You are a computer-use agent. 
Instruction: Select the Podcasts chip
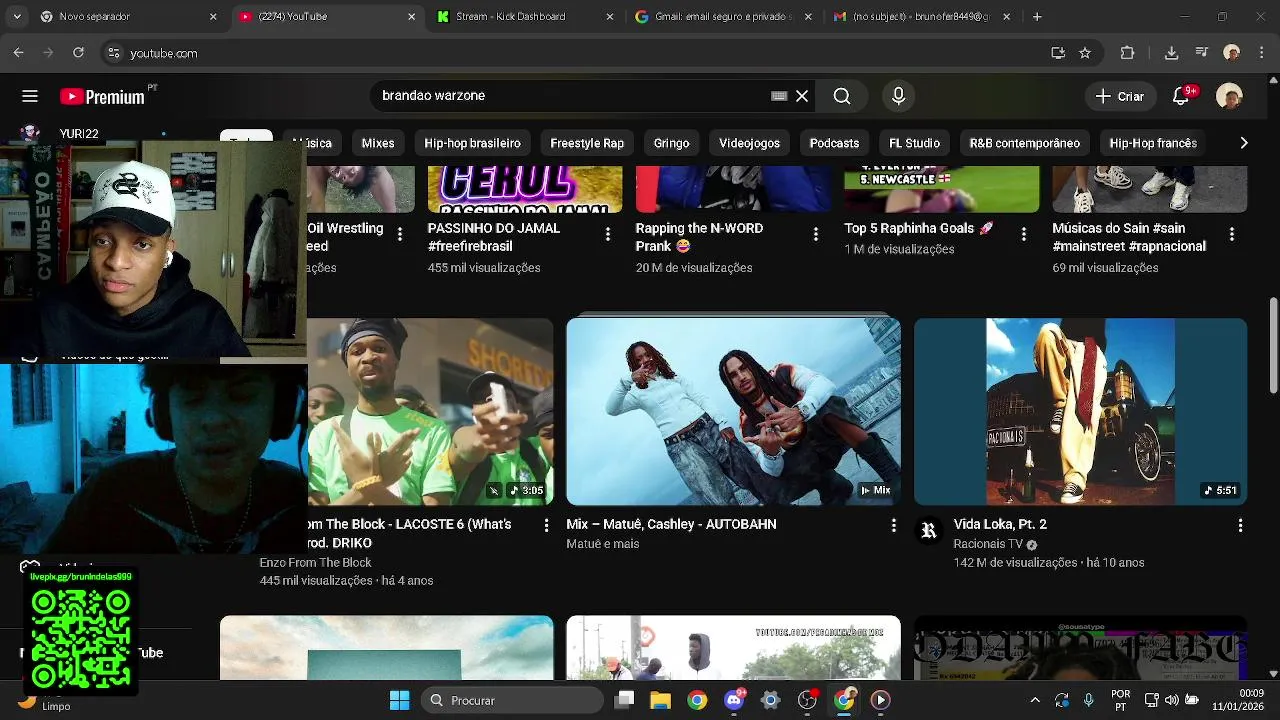click(x=834, y=143)
